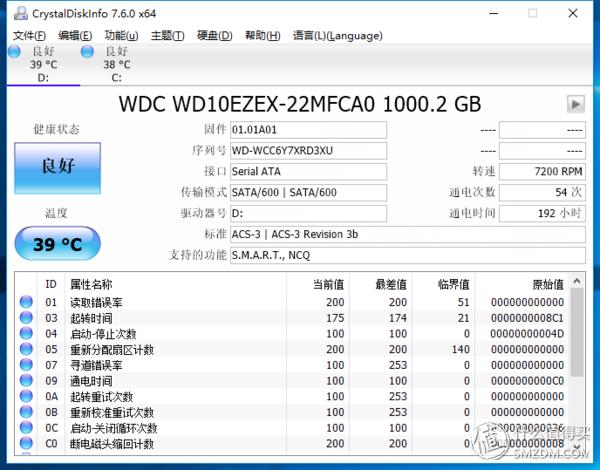Open the 主题(T) menu
The height and width of the screenshot is (470, 600).
(167, 36)
